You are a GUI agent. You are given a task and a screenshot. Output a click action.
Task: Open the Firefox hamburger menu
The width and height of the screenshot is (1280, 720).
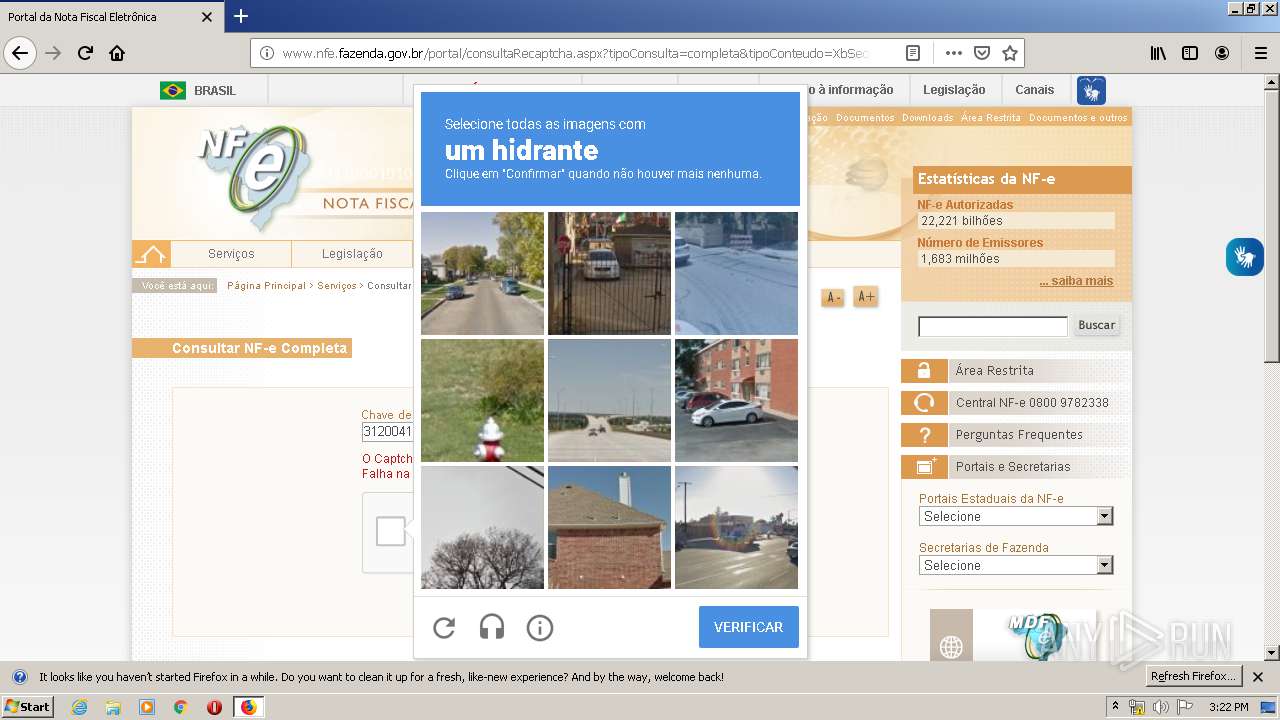(x=1261, y=53)
